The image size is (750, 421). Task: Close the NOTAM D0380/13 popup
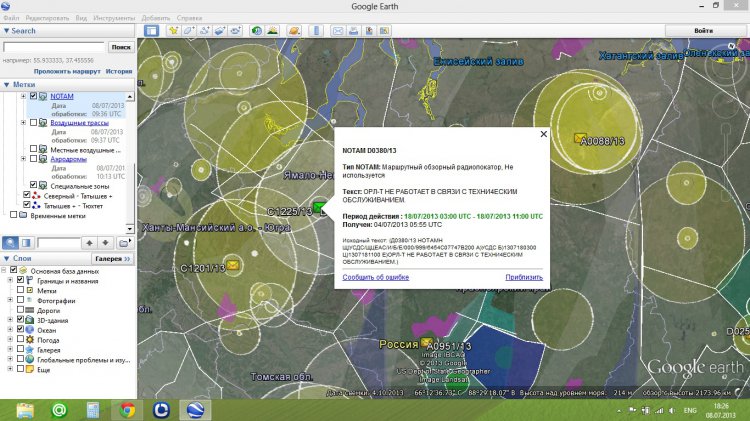pos(543,134)
